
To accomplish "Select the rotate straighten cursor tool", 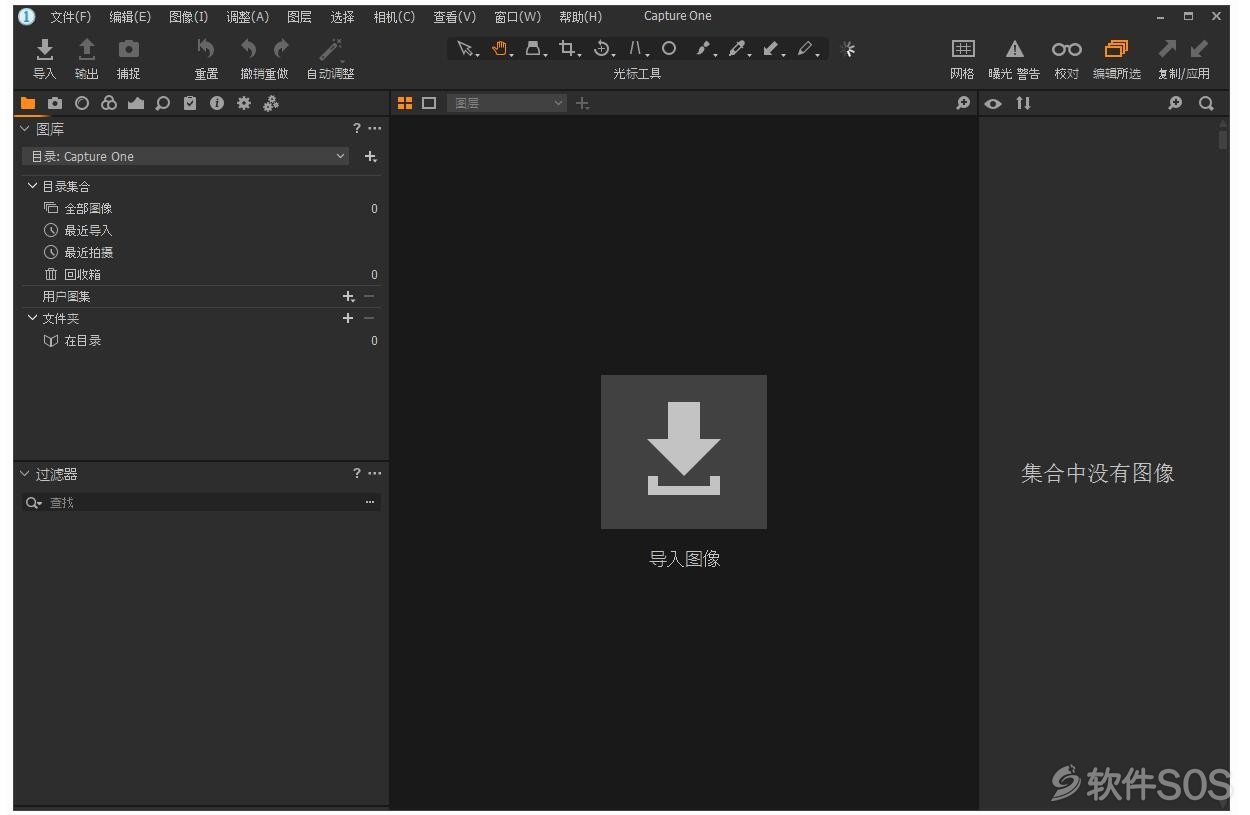I will pyautogui.click(x=602, y=49).
